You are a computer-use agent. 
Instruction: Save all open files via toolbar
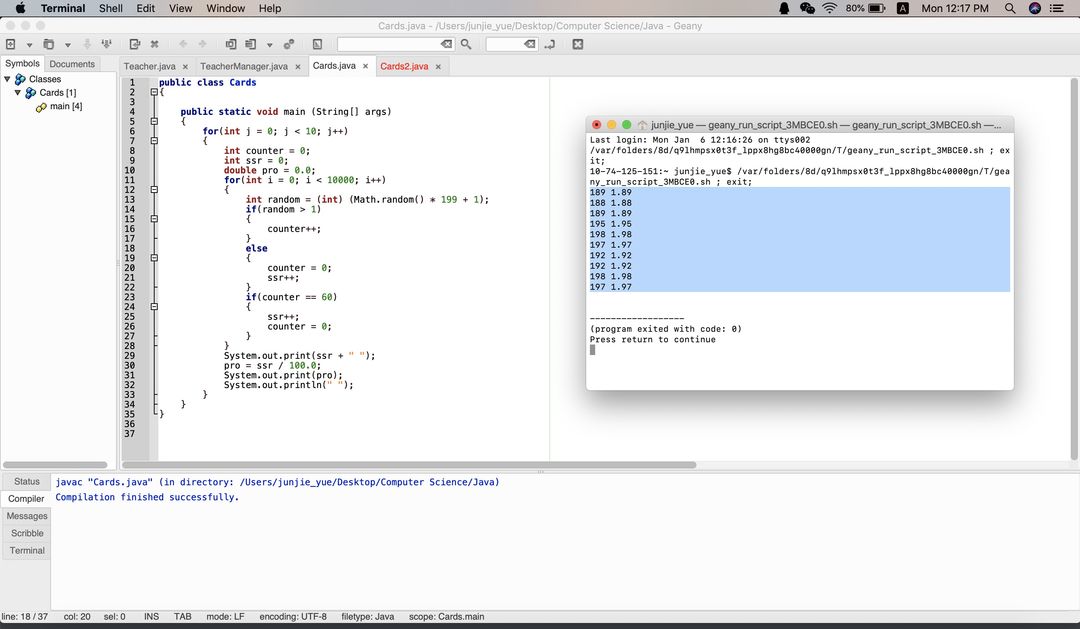tap(107, 44)
